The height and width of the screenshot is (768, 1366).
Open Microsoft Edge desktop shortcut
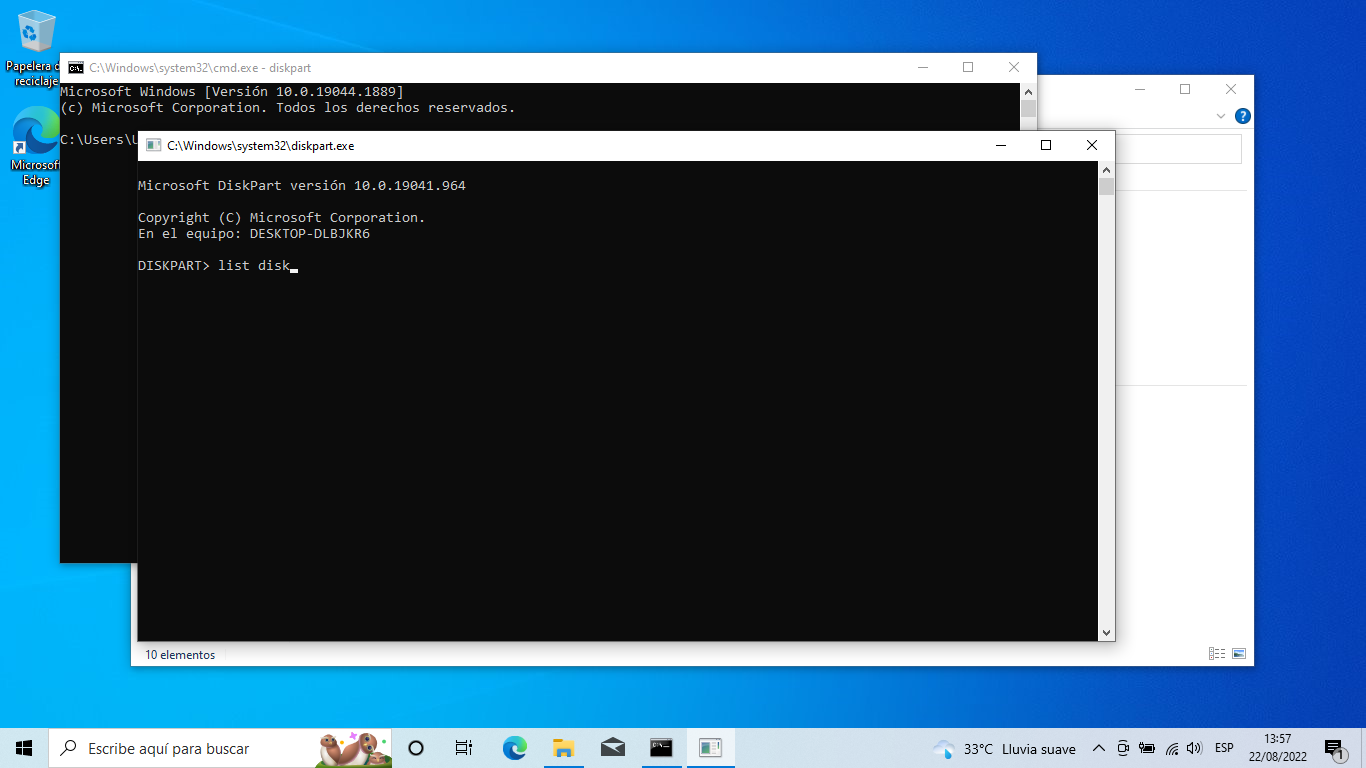36,138
